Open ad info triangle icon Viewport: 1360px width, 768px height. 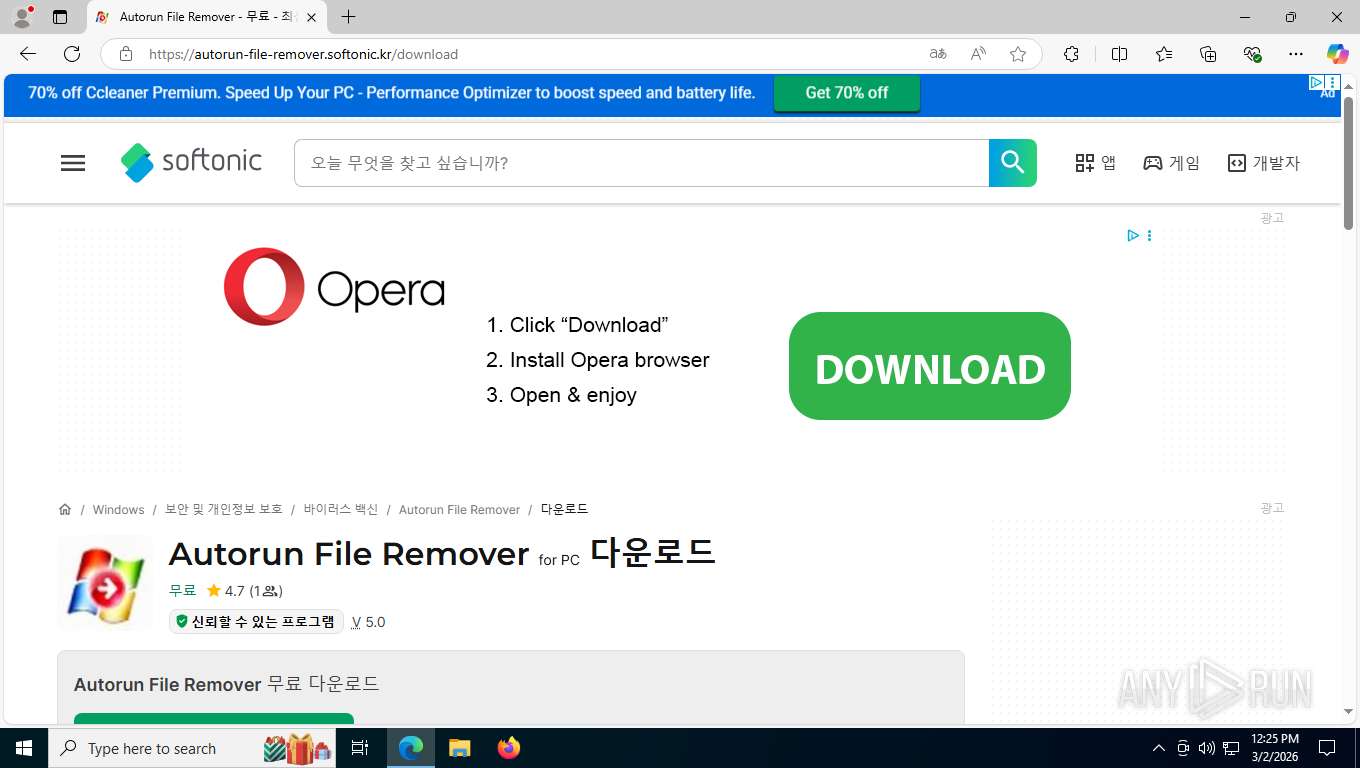pyautogui.click(x=1133, y=236)
